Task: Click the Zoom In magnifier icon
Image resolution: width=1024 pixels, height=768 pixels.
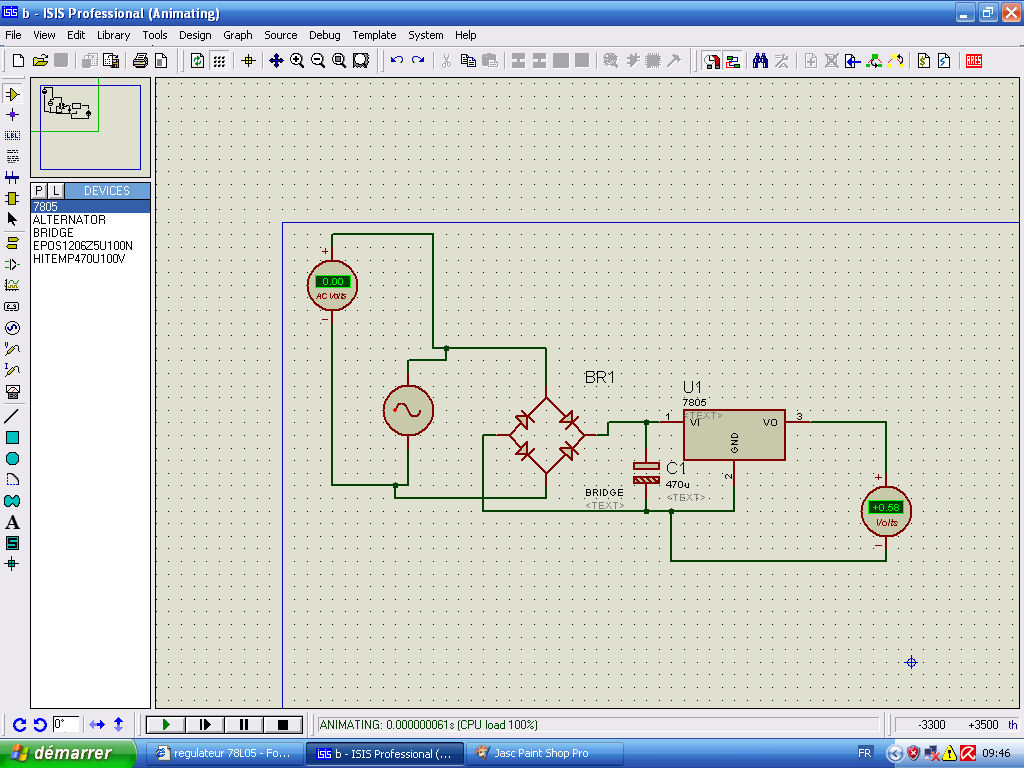Action: point(297,61)
